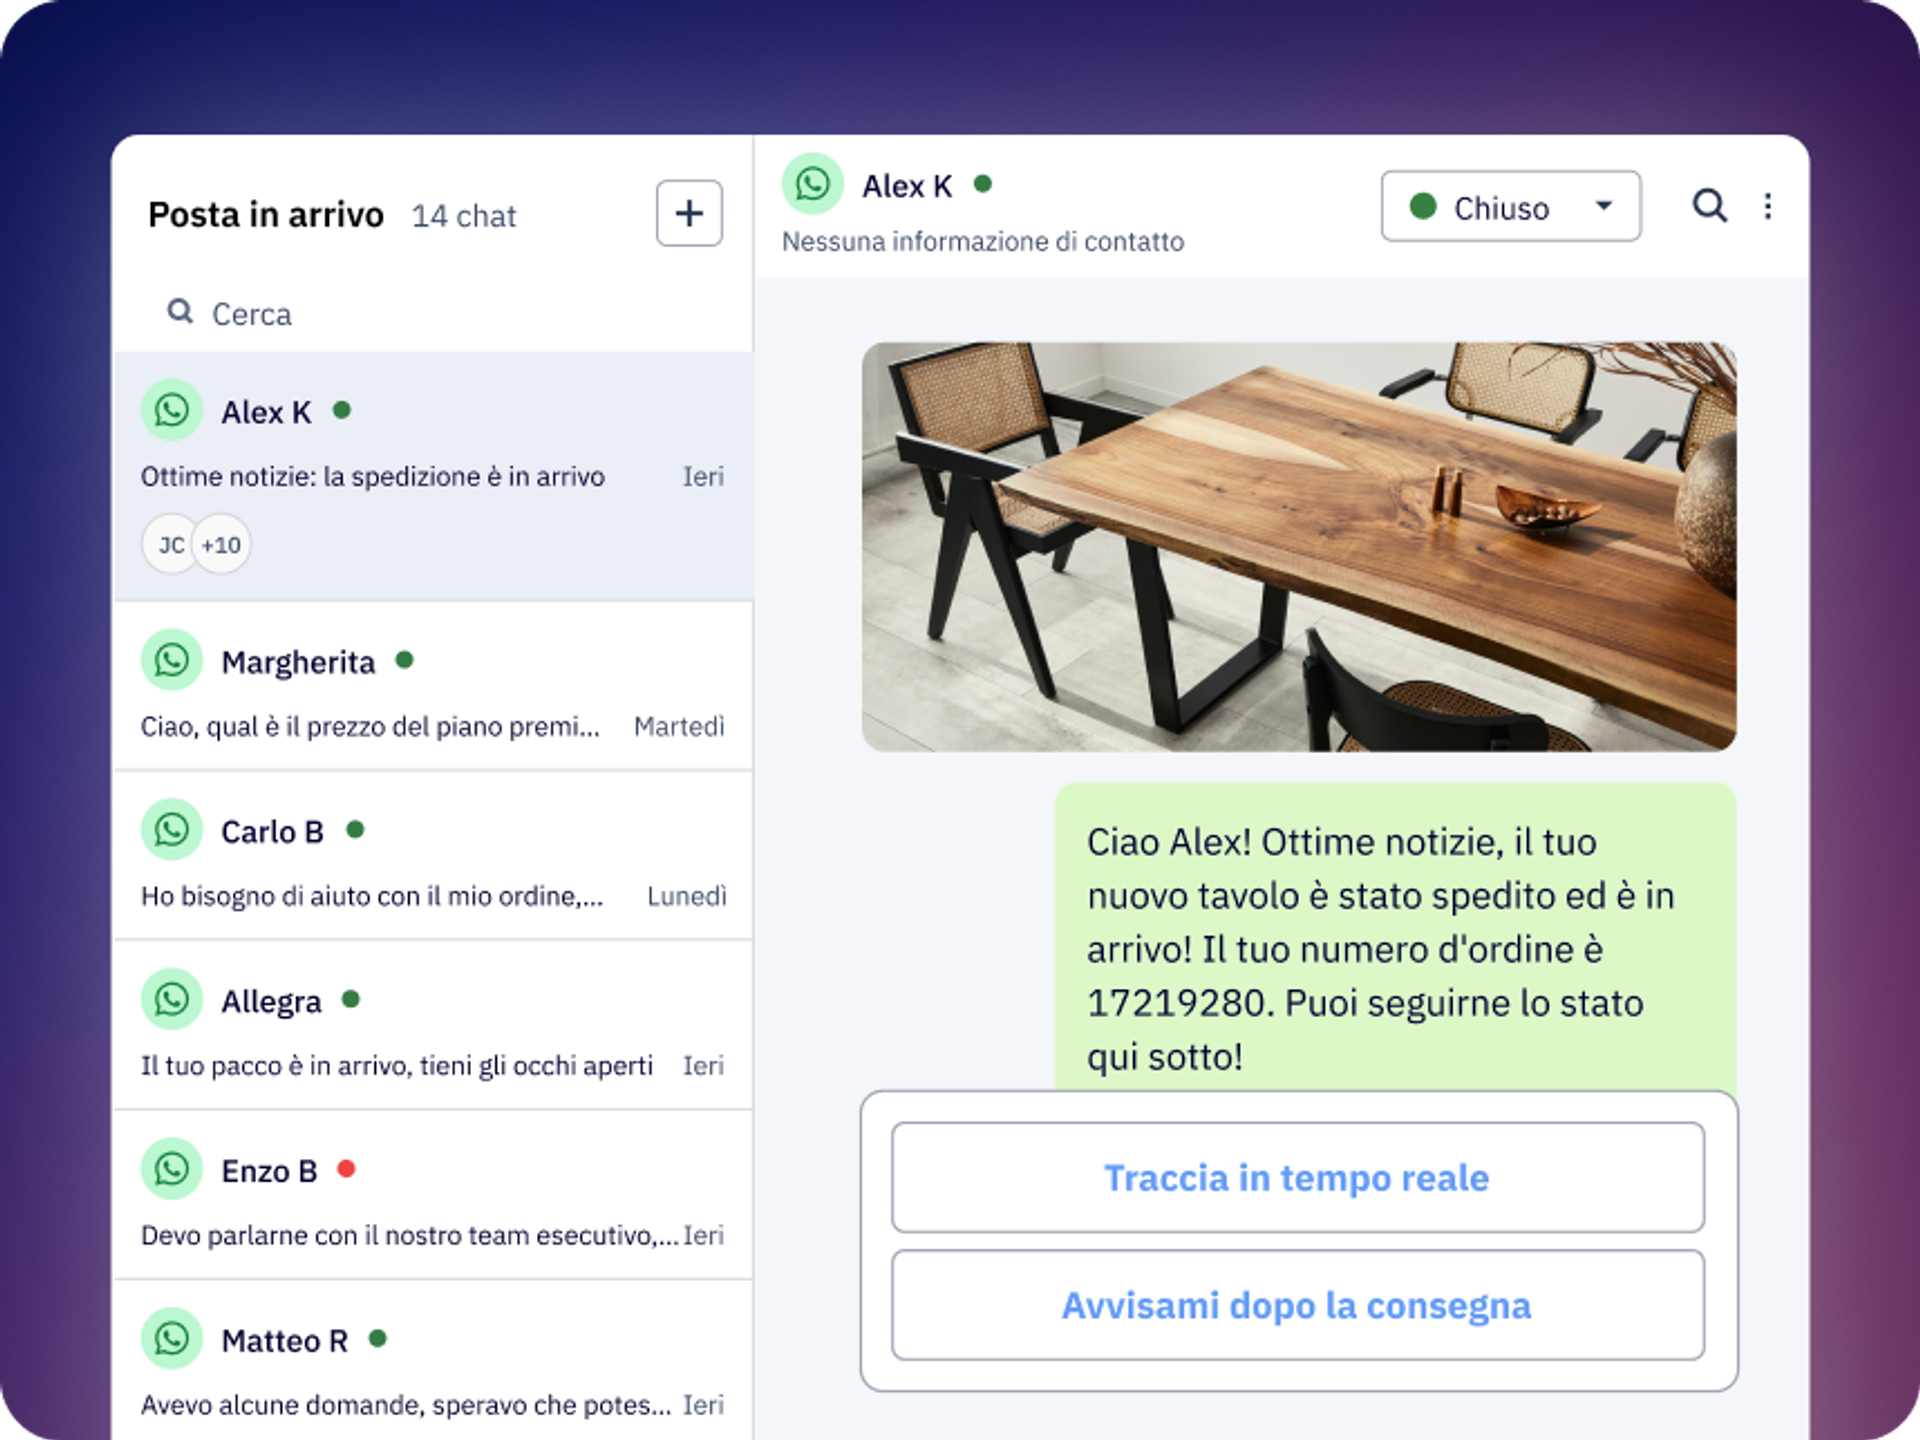Click the green order message bubble

1396,937
